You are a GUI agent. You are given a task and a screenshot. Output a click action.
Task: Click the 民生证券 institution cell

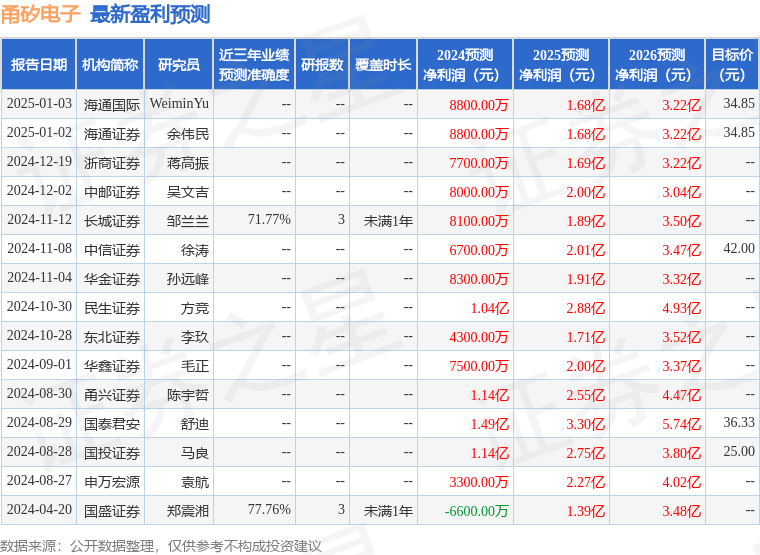pyautogui.click(x=112, y=308)
